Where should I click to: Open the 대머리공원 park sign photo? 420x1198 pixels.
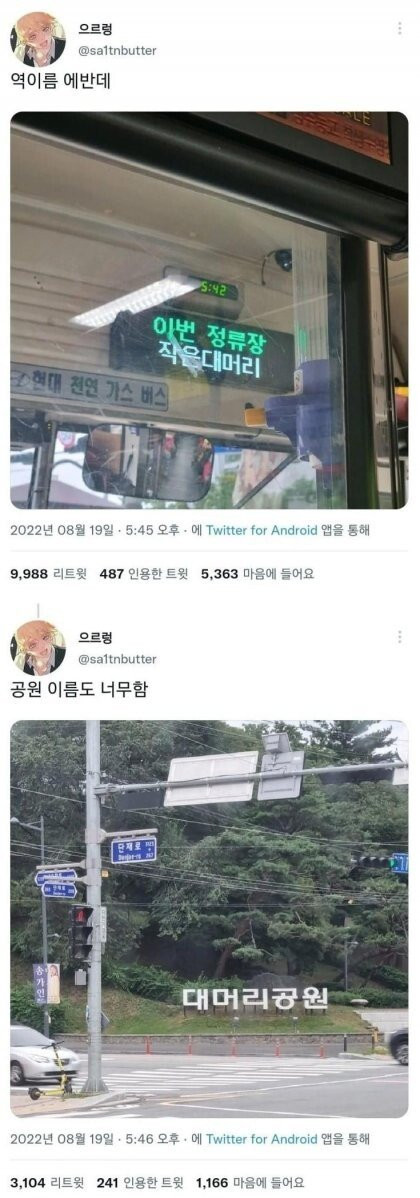(209, 918)
